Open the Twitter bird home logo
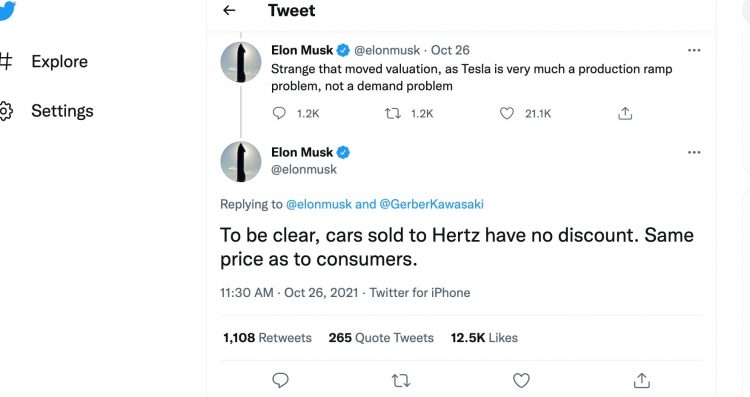The width and height of the screenshot is (750, 397). click(6, 11)
